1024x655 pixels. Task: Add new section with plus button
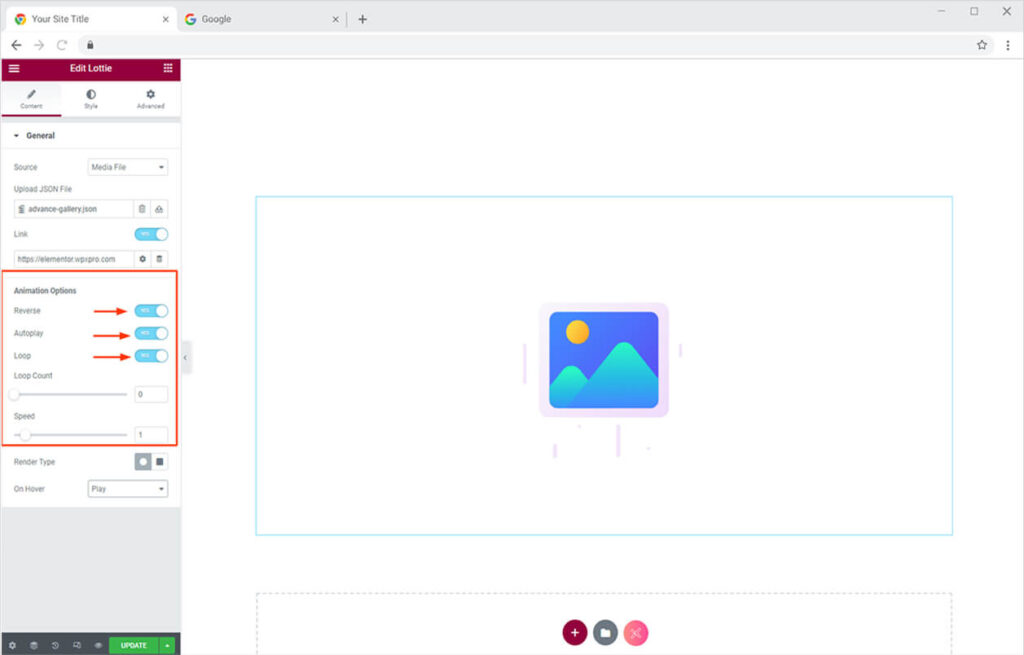coord(574,632)
